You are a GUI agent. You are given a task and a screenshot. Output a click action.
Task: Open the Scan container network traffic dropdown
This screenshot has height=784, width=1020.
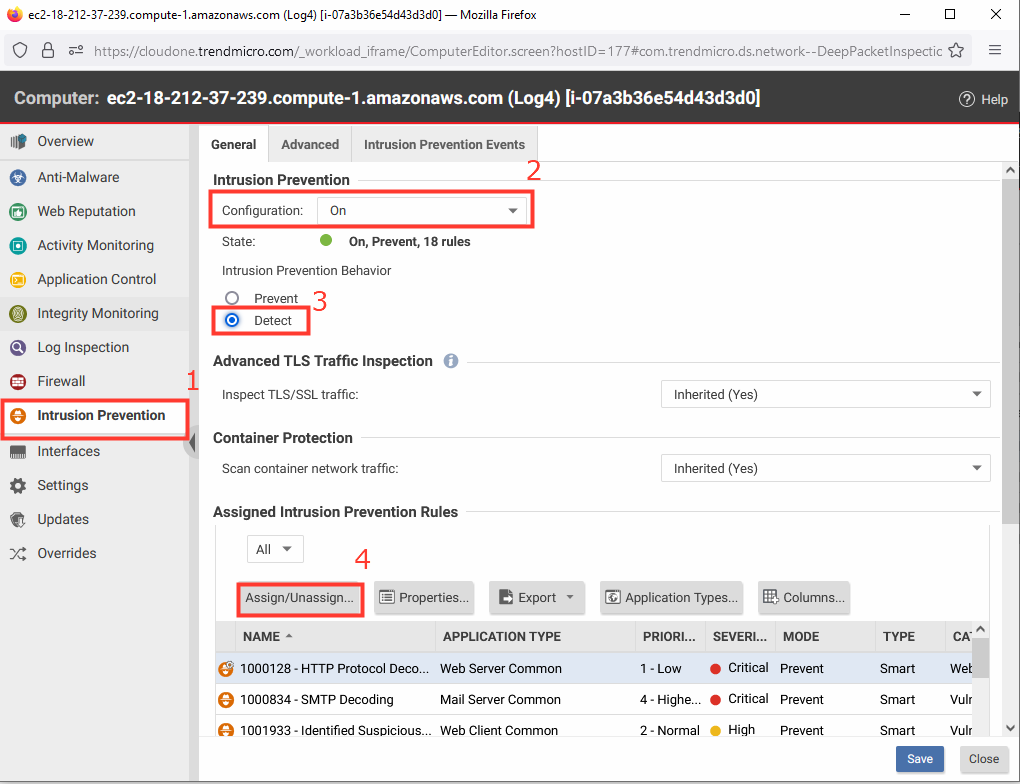coord(825,468)
